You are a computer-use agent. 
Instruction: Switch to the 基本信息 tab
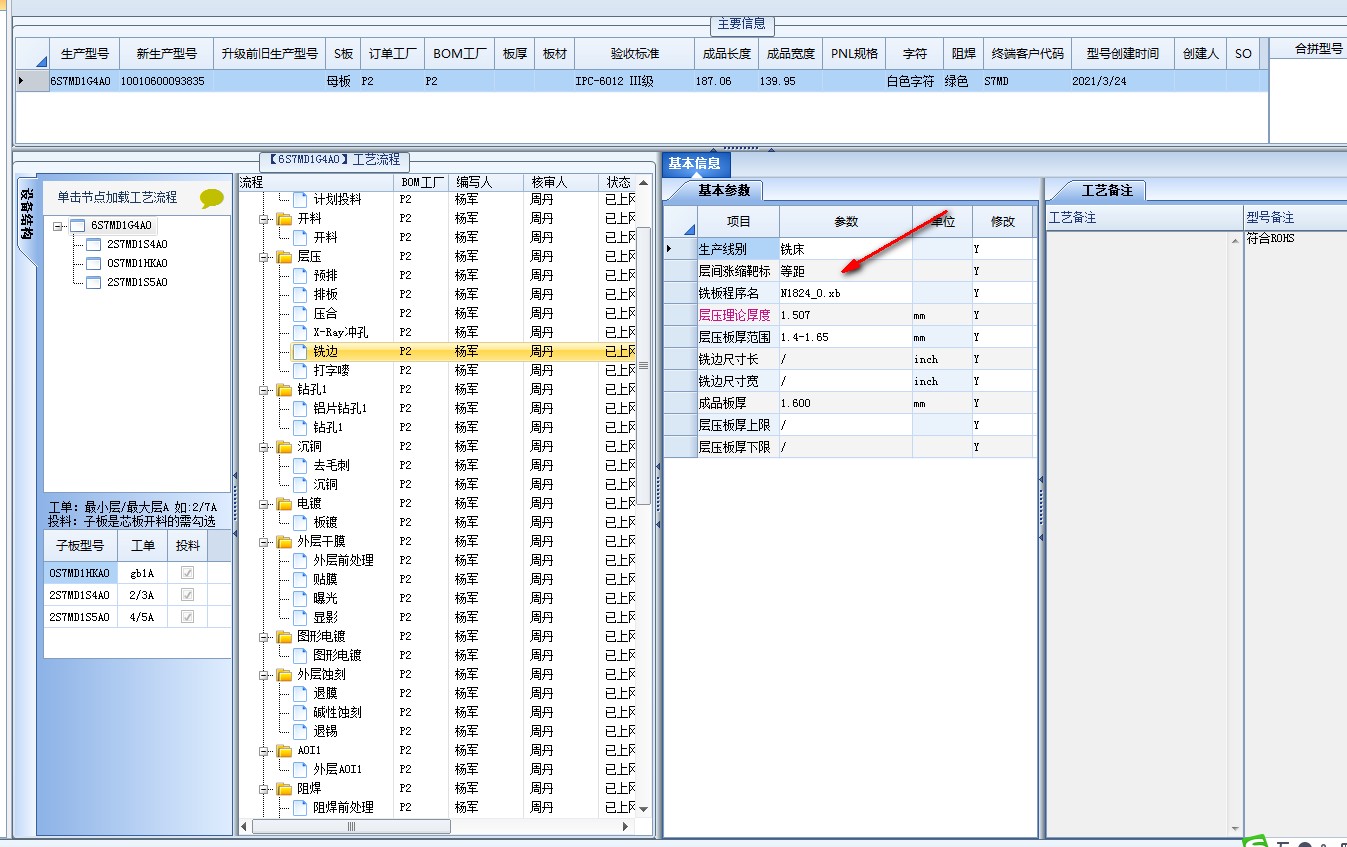pos(695,164)
